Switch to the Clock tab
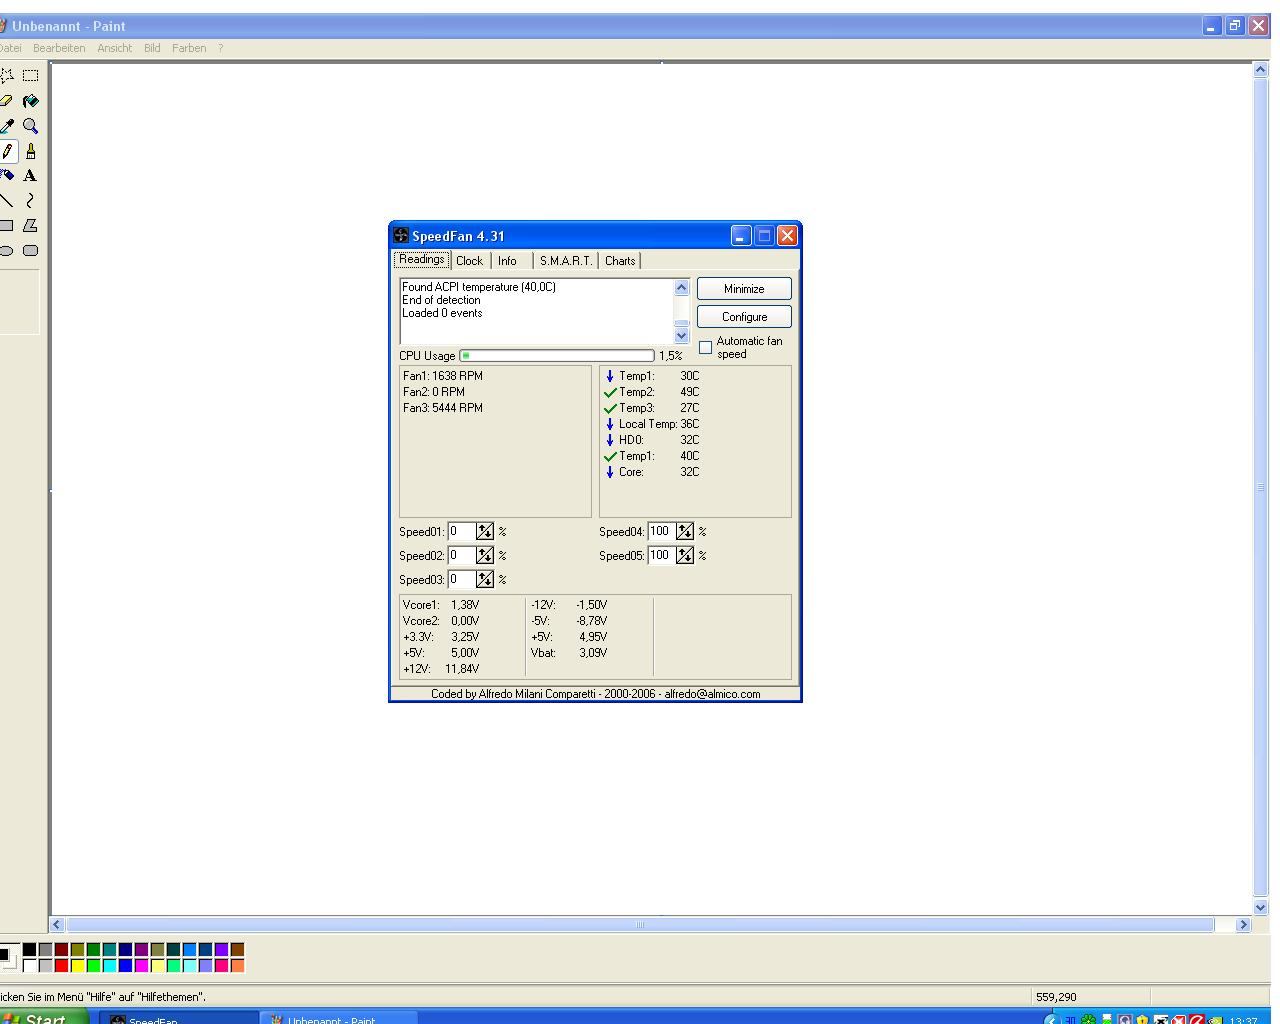1280x1024 pixels. click(469, 261)
